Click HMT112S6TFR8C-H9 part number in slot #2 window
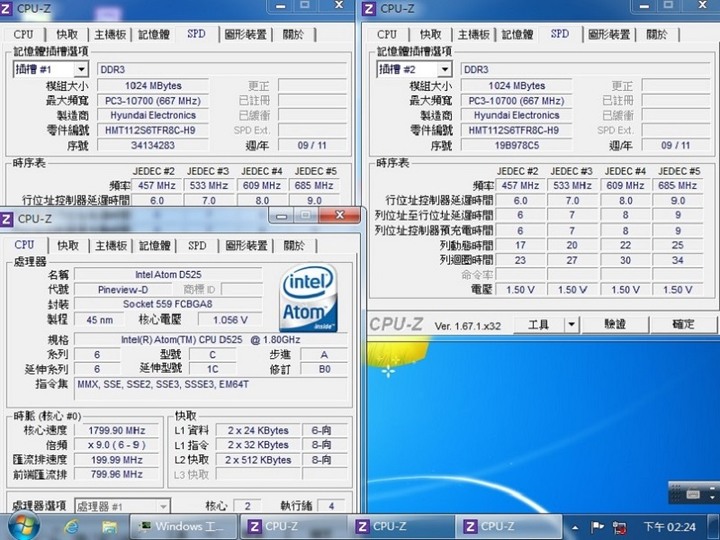Screen dimensions: 720x540 [517, 130]
